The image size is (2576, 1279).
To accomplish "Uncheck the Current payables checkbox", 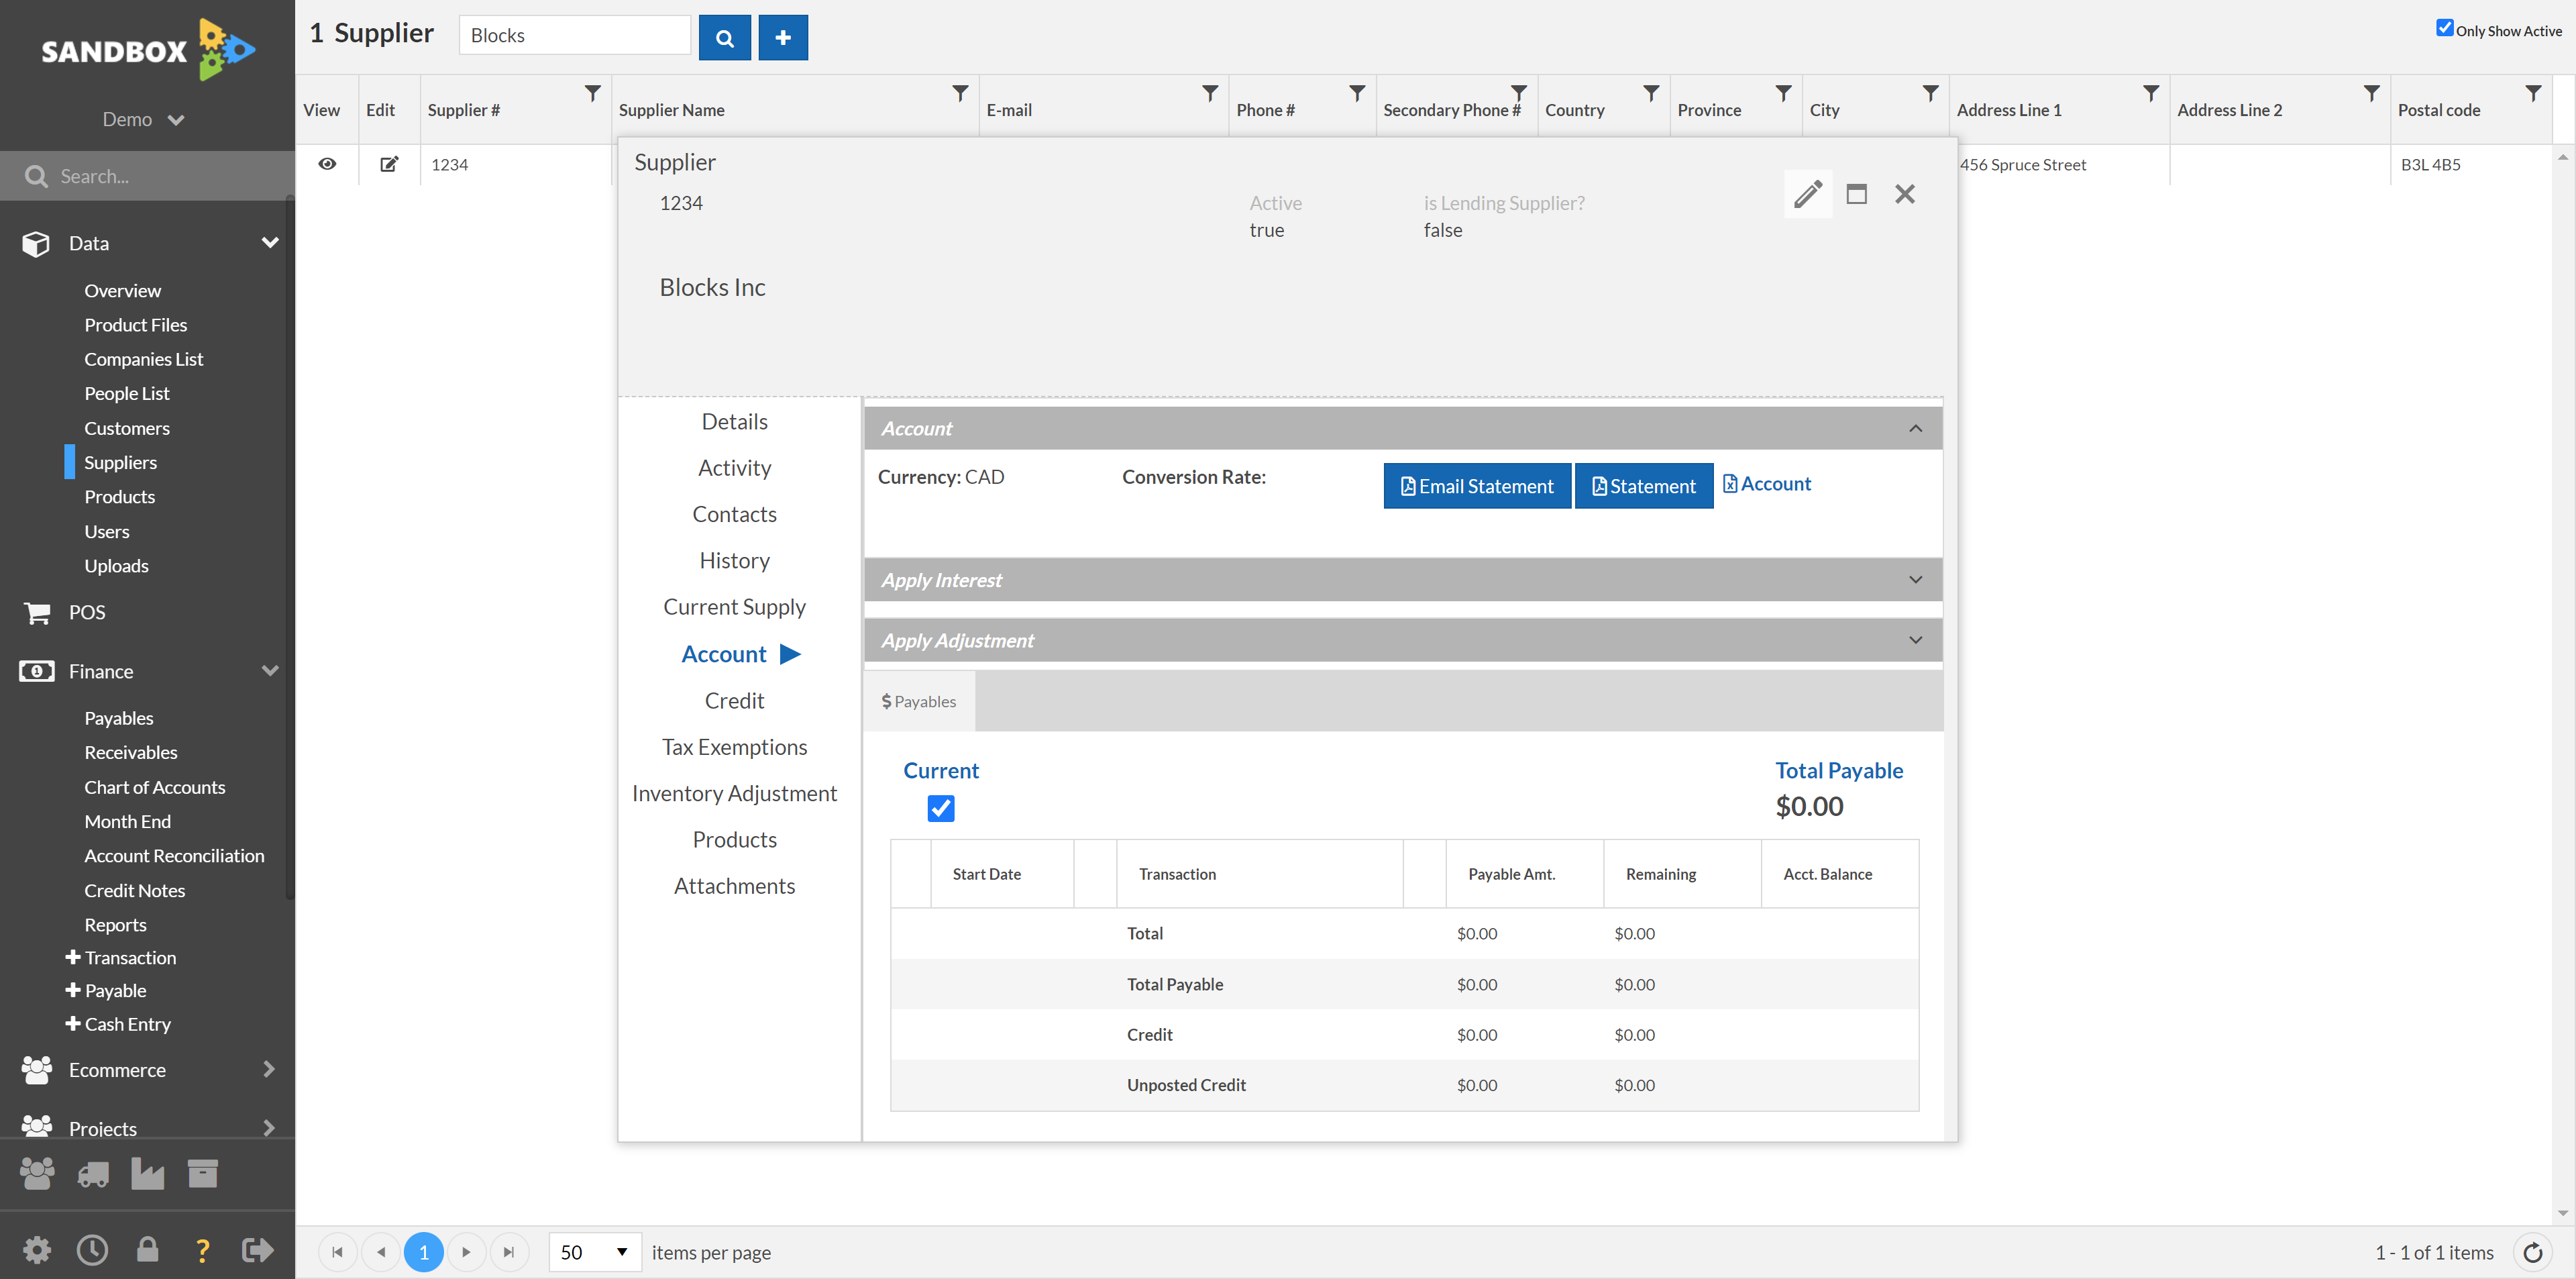I will point(940,808).
